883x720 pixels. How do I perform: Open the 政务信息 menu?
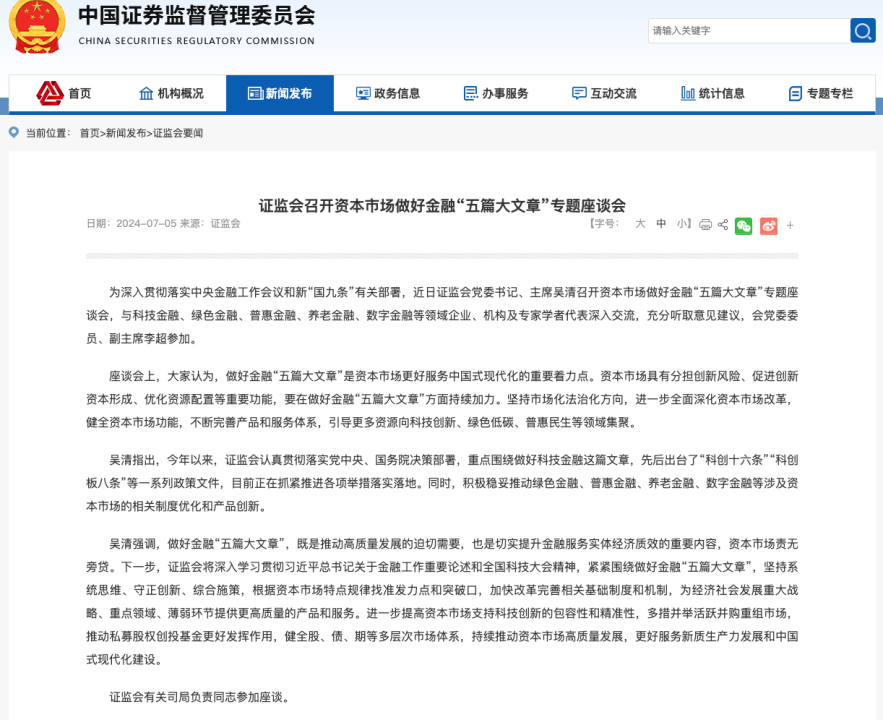[x=388, y=93]
